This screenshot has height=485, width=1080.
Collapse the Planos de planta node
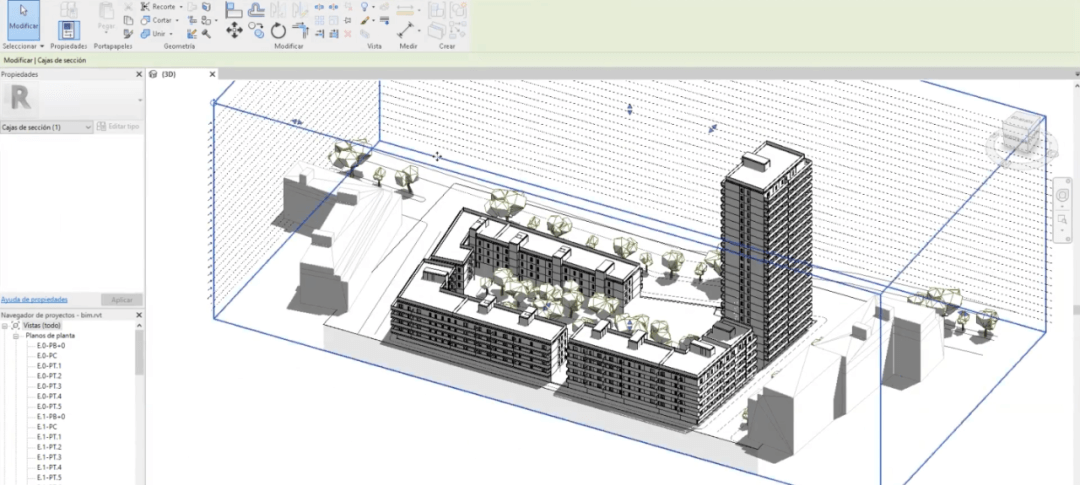coord(16,336)
